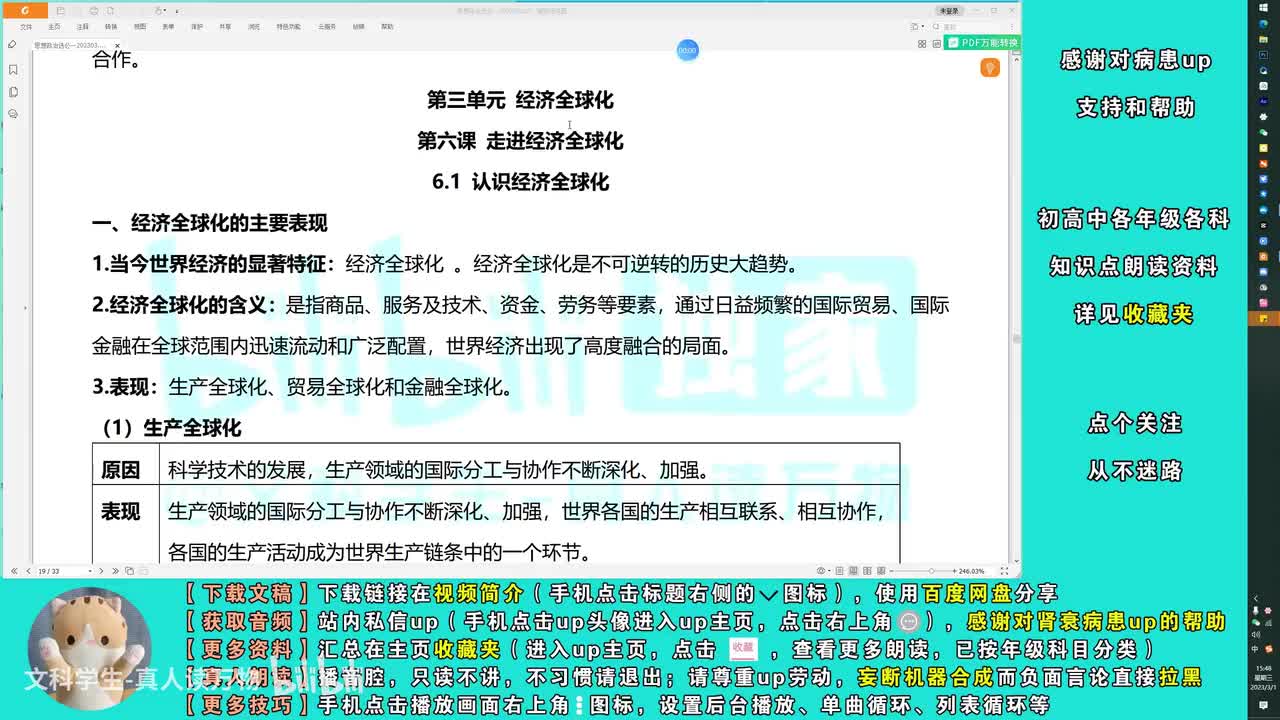Toggle full screen view in status bar

(1004, 571)
